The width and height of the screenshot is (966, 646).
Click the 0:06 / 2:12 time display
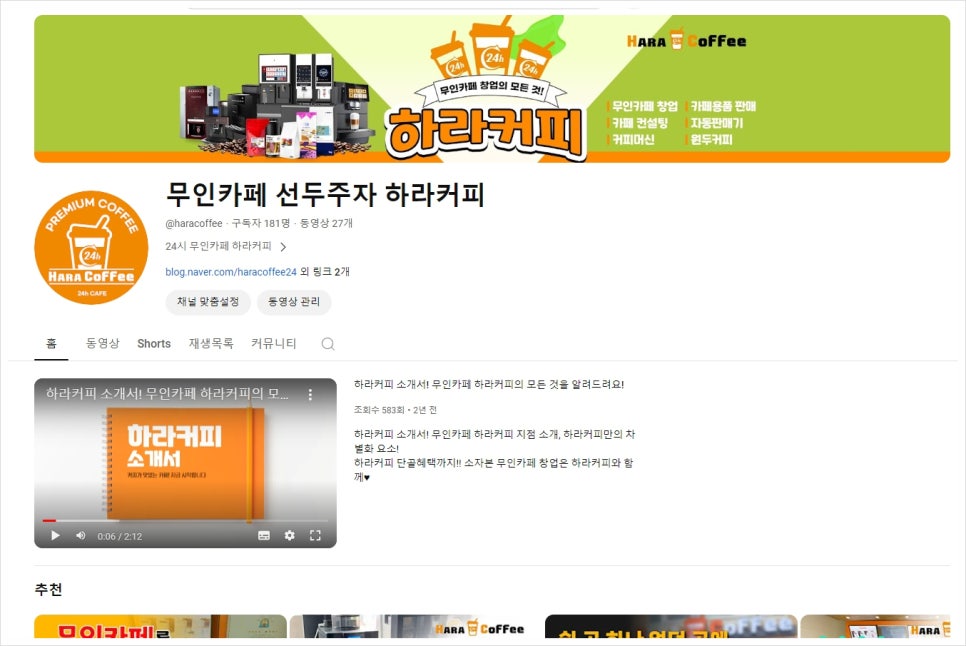(120, 536)
